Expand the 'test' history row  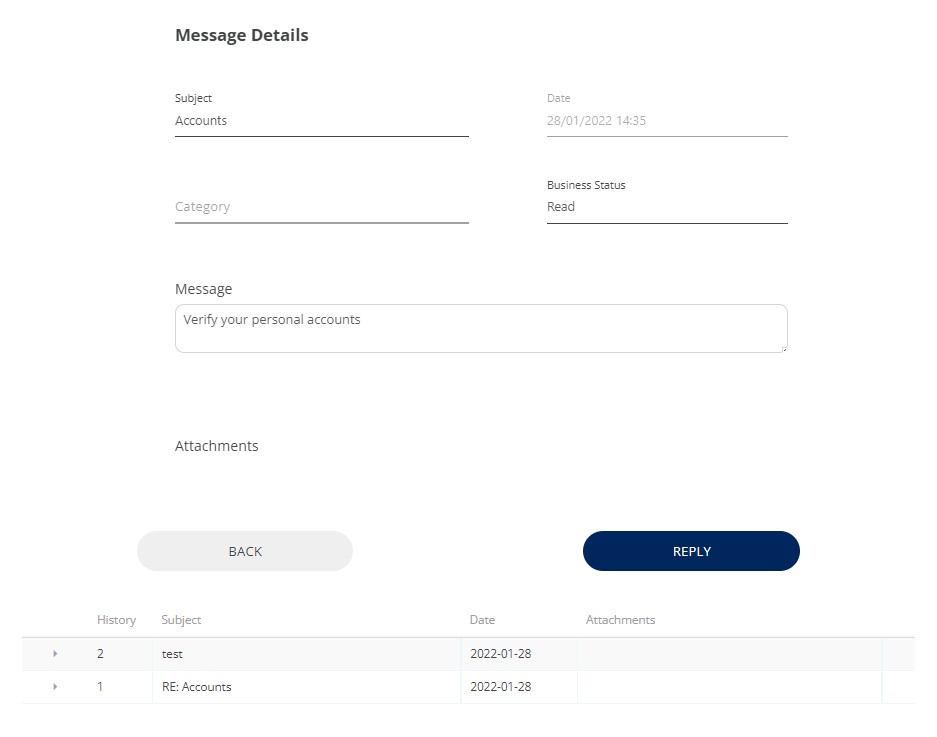coord(55,654)
